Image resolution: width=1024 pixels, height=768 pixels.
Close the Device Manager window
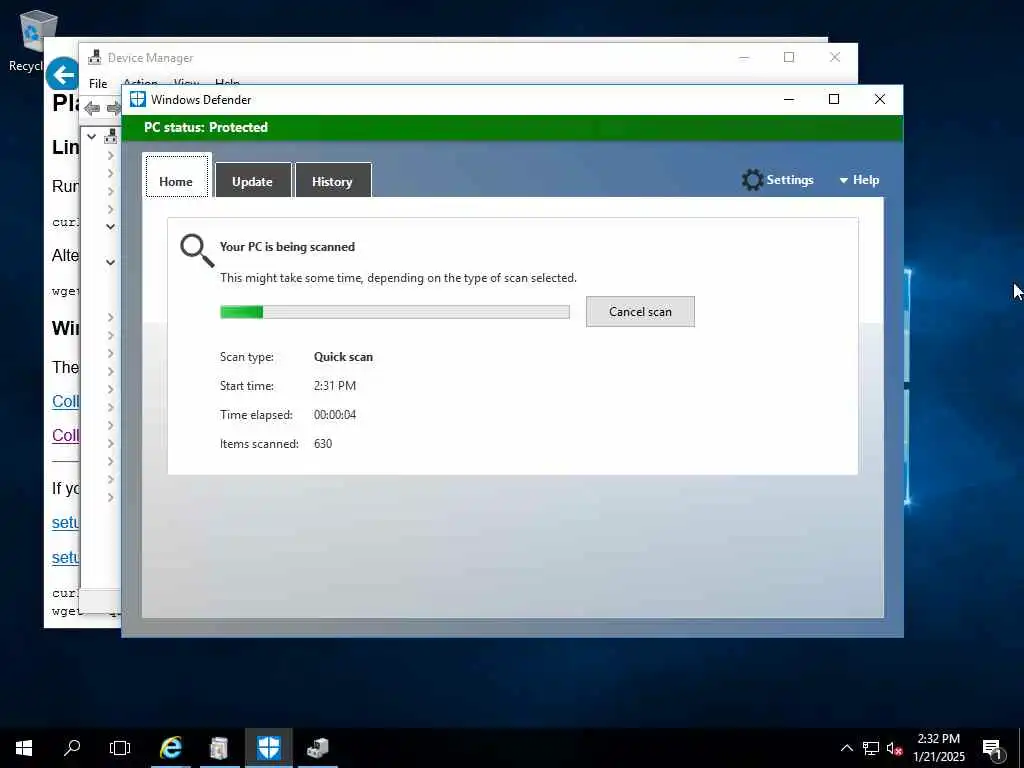pos(835,57)
